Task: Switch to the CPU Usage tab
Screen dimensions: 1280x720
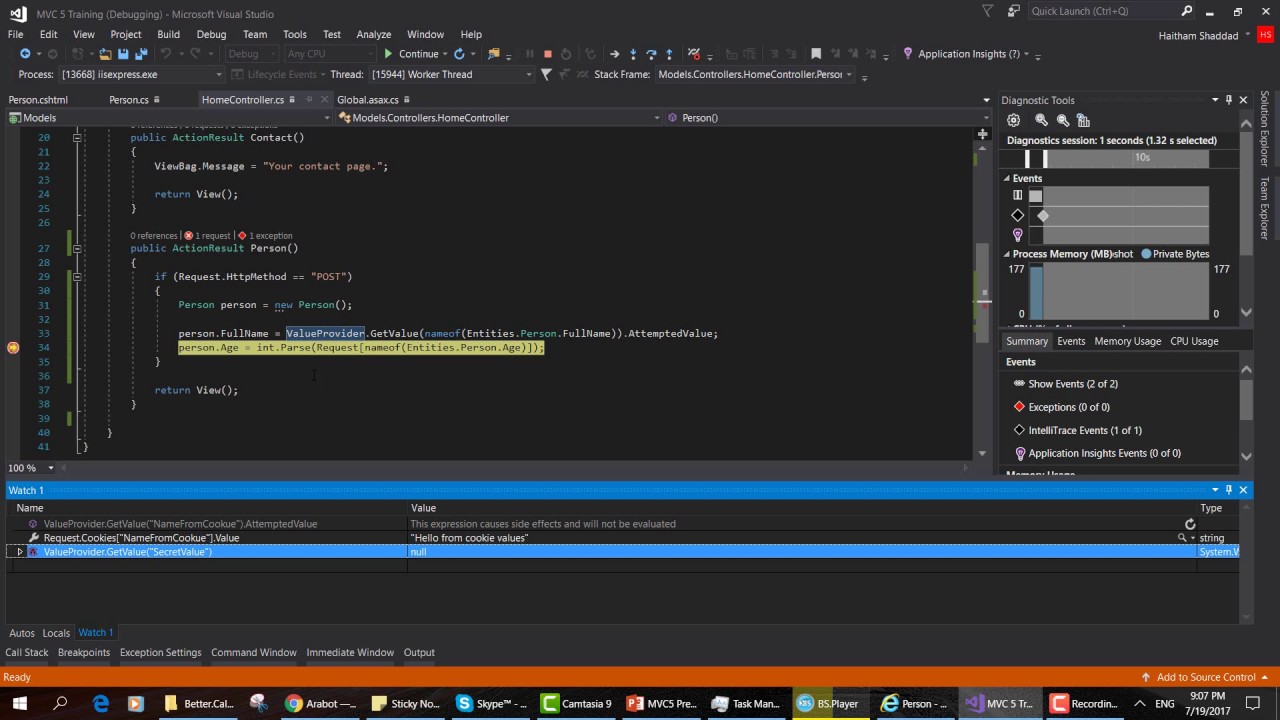Action: point(1194,341)
